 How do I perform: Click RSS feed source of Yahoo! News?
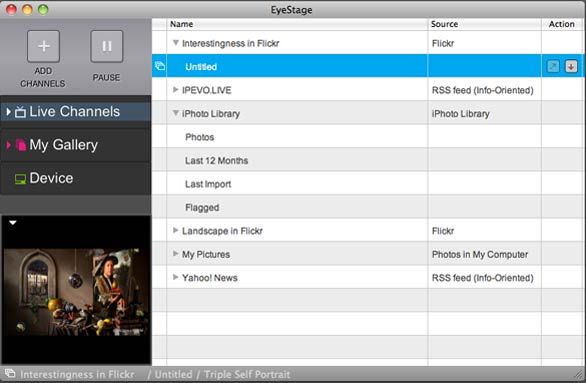(x=482, y=278)
